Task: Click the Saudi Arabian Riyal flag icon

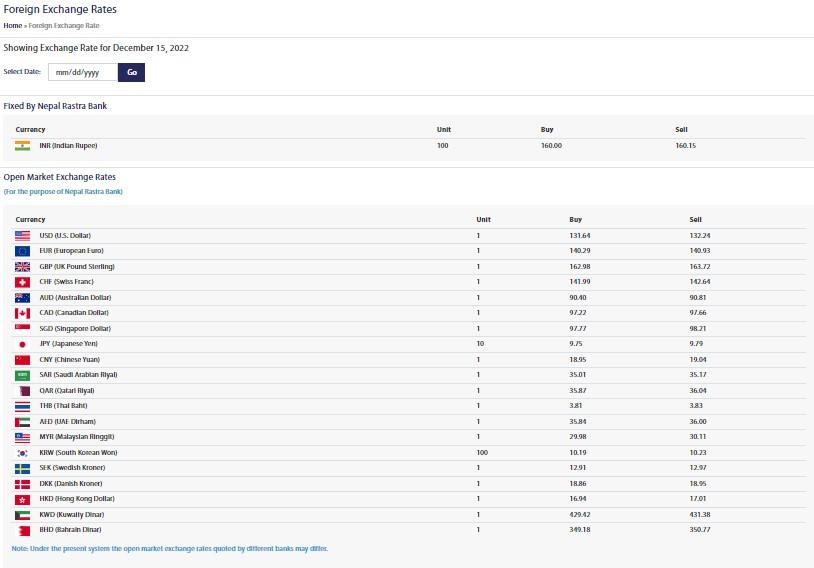Action: 22,375
